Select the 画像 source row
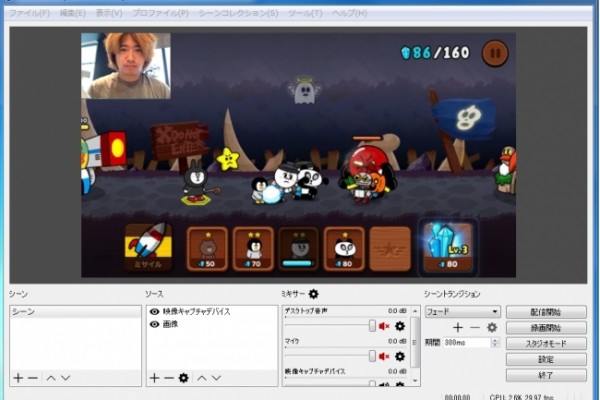 pos(212,324)
